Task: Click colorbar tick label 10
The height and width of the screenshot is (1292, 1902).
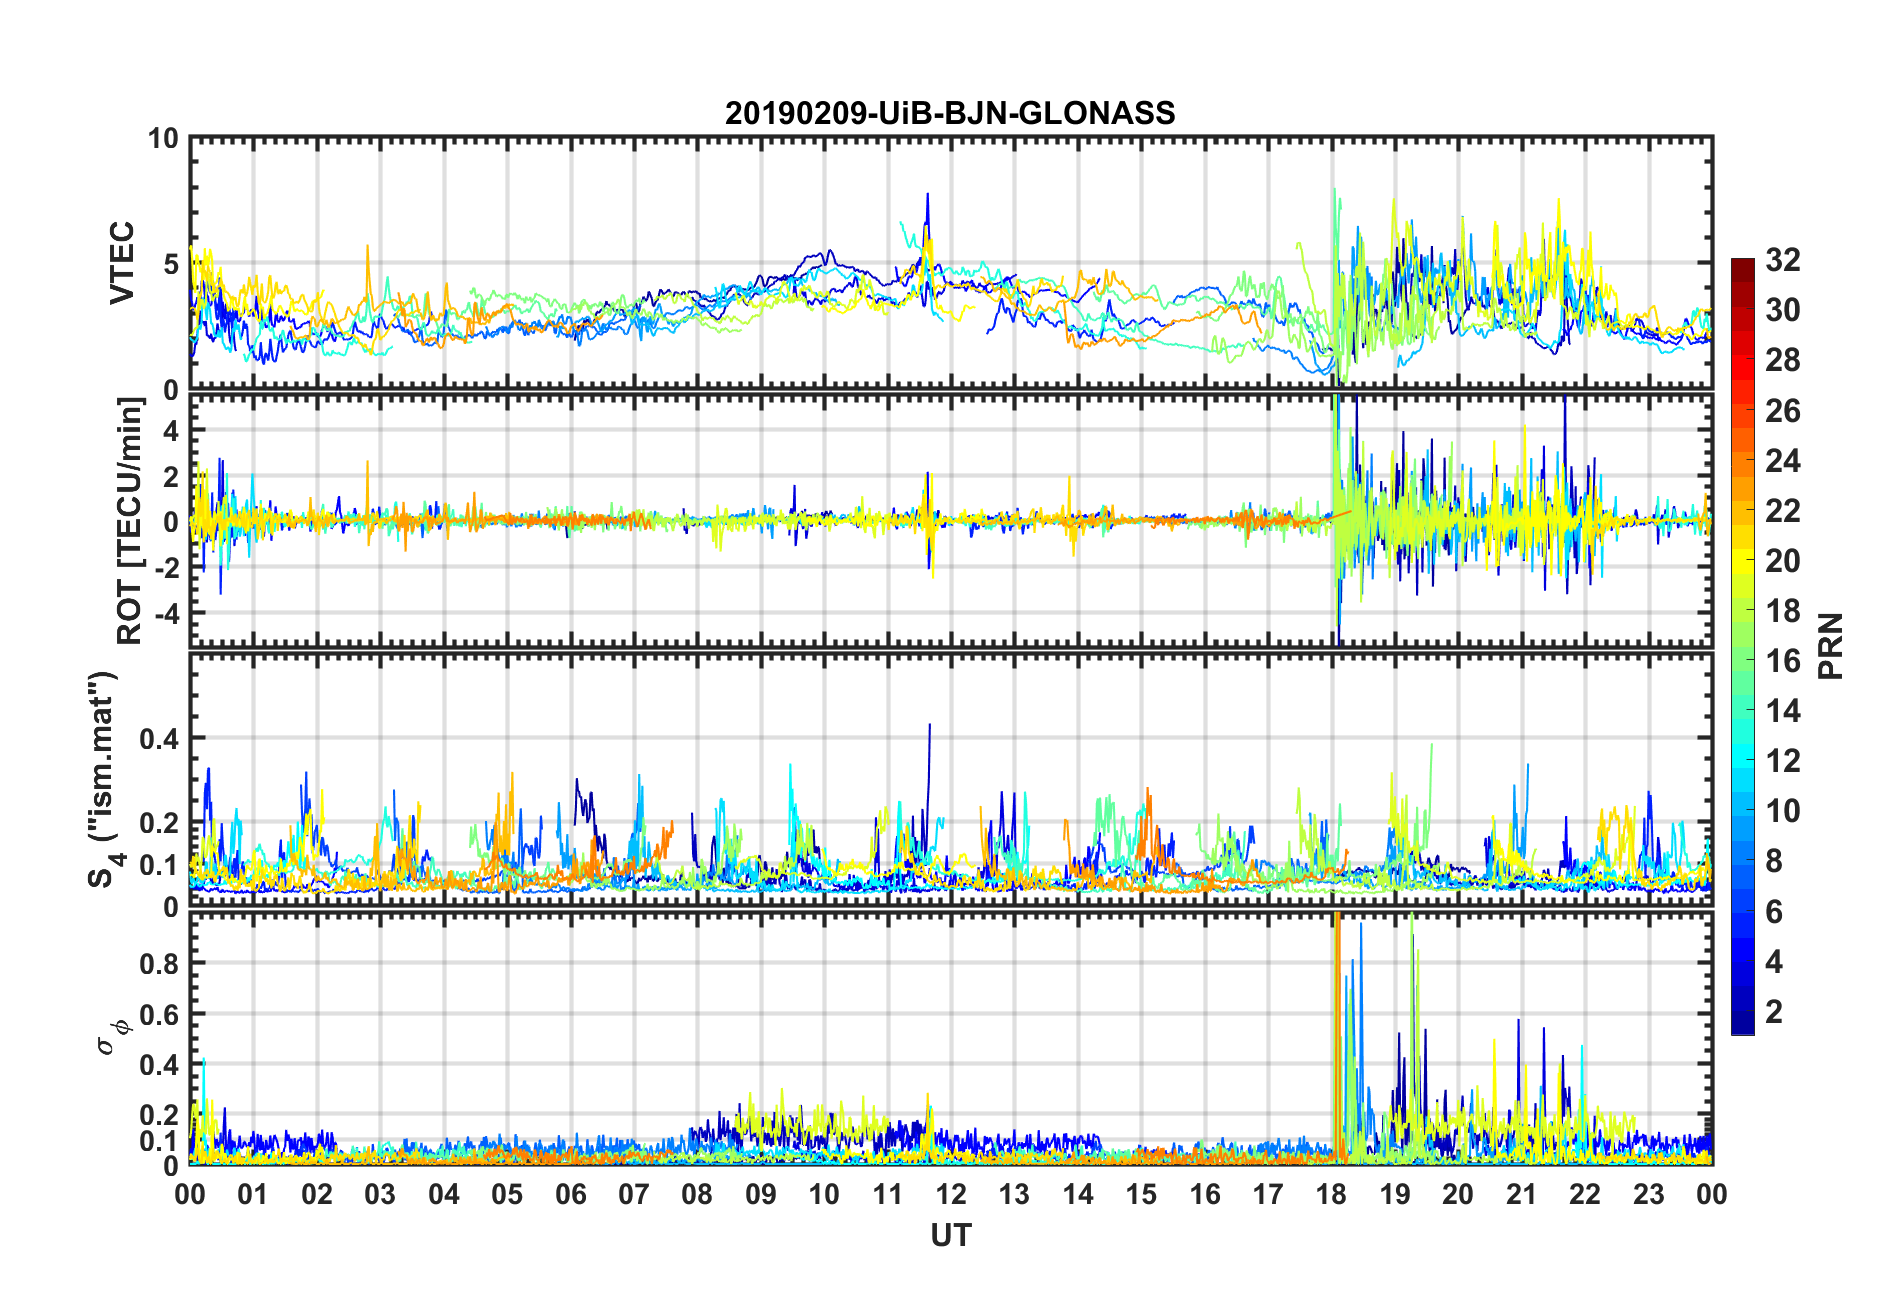Action: (x=1783, y=811)
